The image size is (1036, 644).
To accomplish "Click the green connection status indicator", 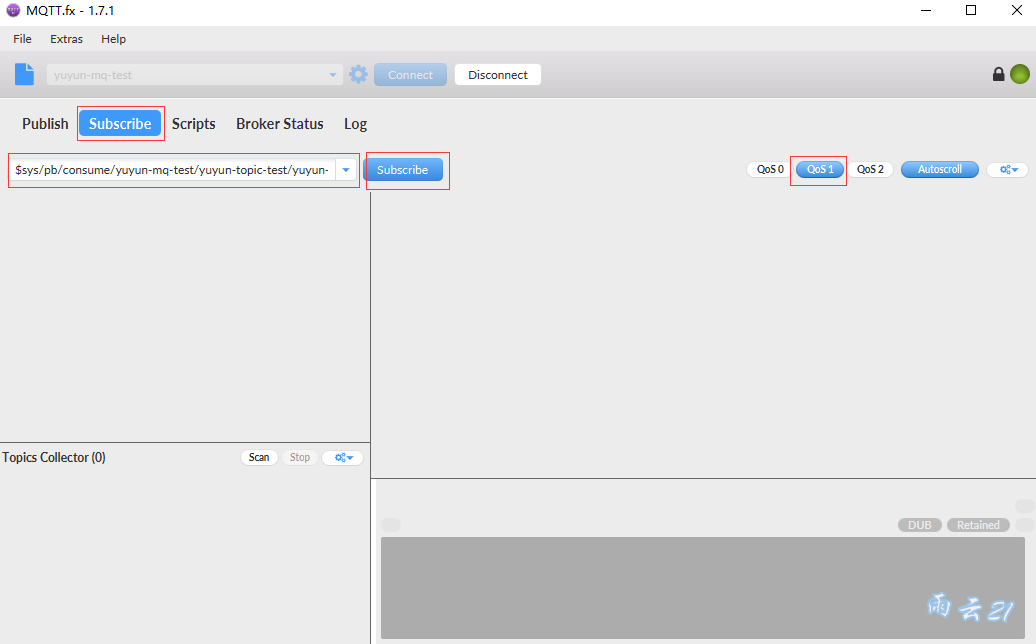I will (x=1019, y=74).
